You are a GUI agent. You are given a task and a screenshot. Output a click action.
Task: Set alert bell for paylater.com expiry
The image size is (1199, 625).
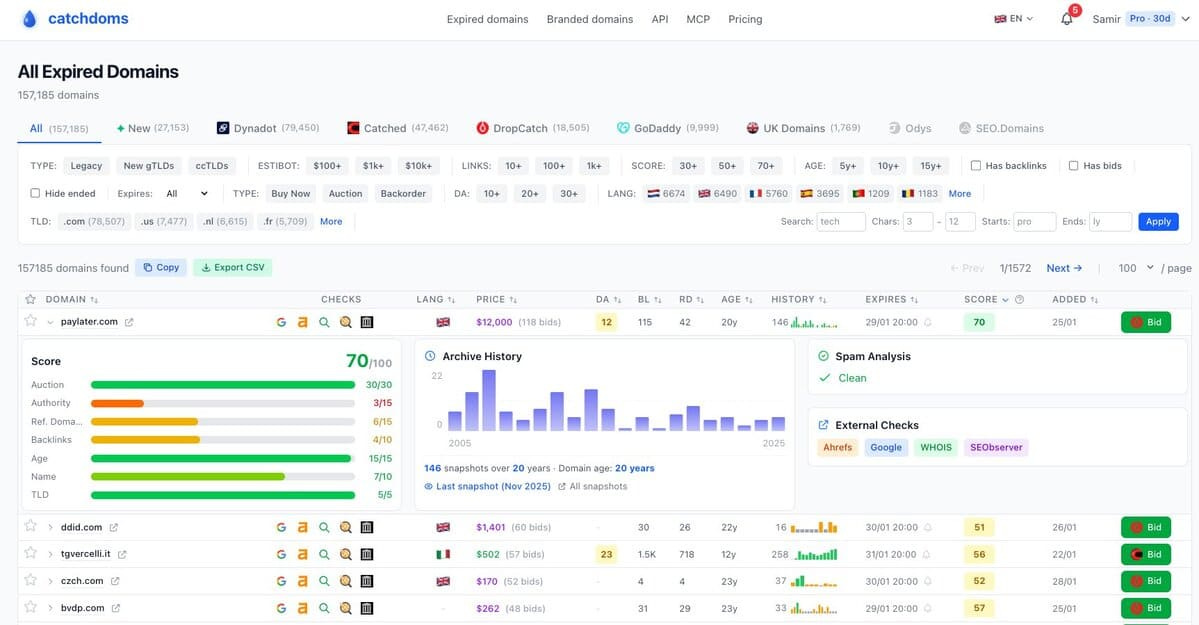pyautogui.click(x=928, y=322)
